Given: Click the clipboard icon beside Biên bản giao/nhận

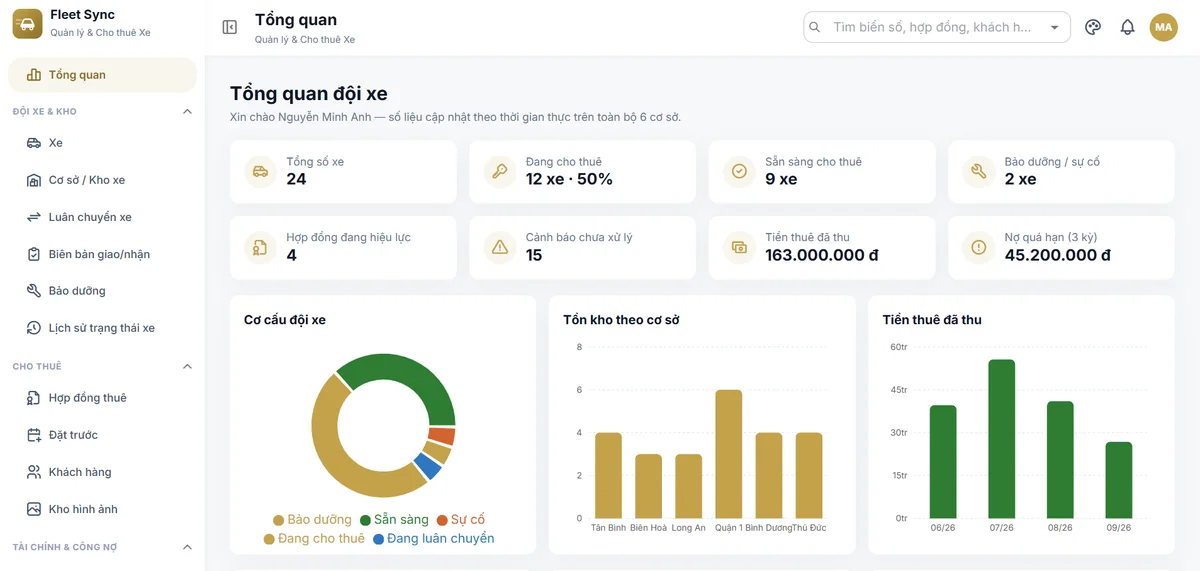Looking at the screenshot, I should (33, 254).
